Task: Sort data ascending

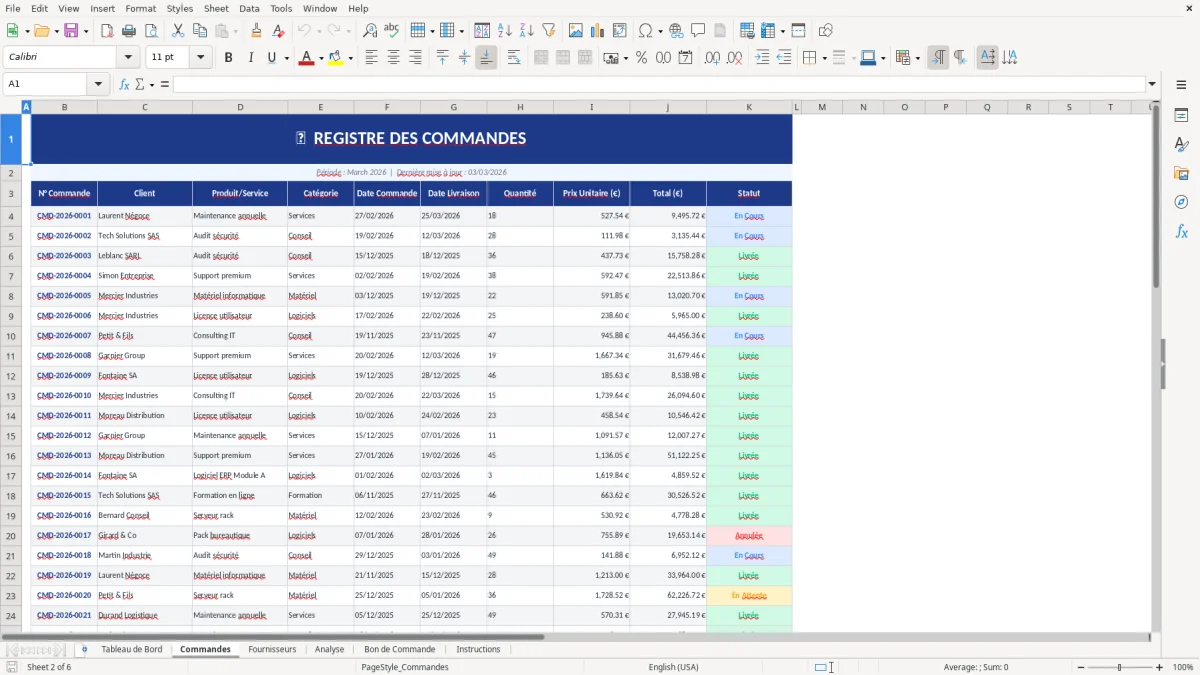Action: pos(505,30)
